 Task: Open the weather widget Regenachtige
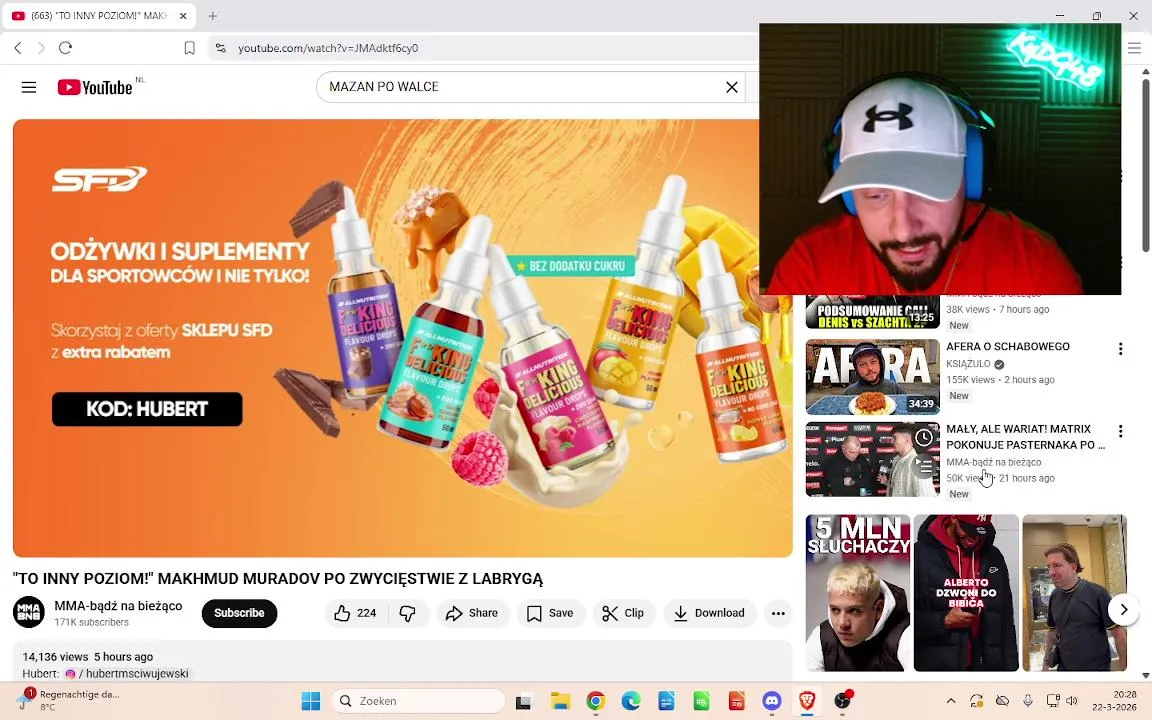pyautogui.click(x=70, y=701)
